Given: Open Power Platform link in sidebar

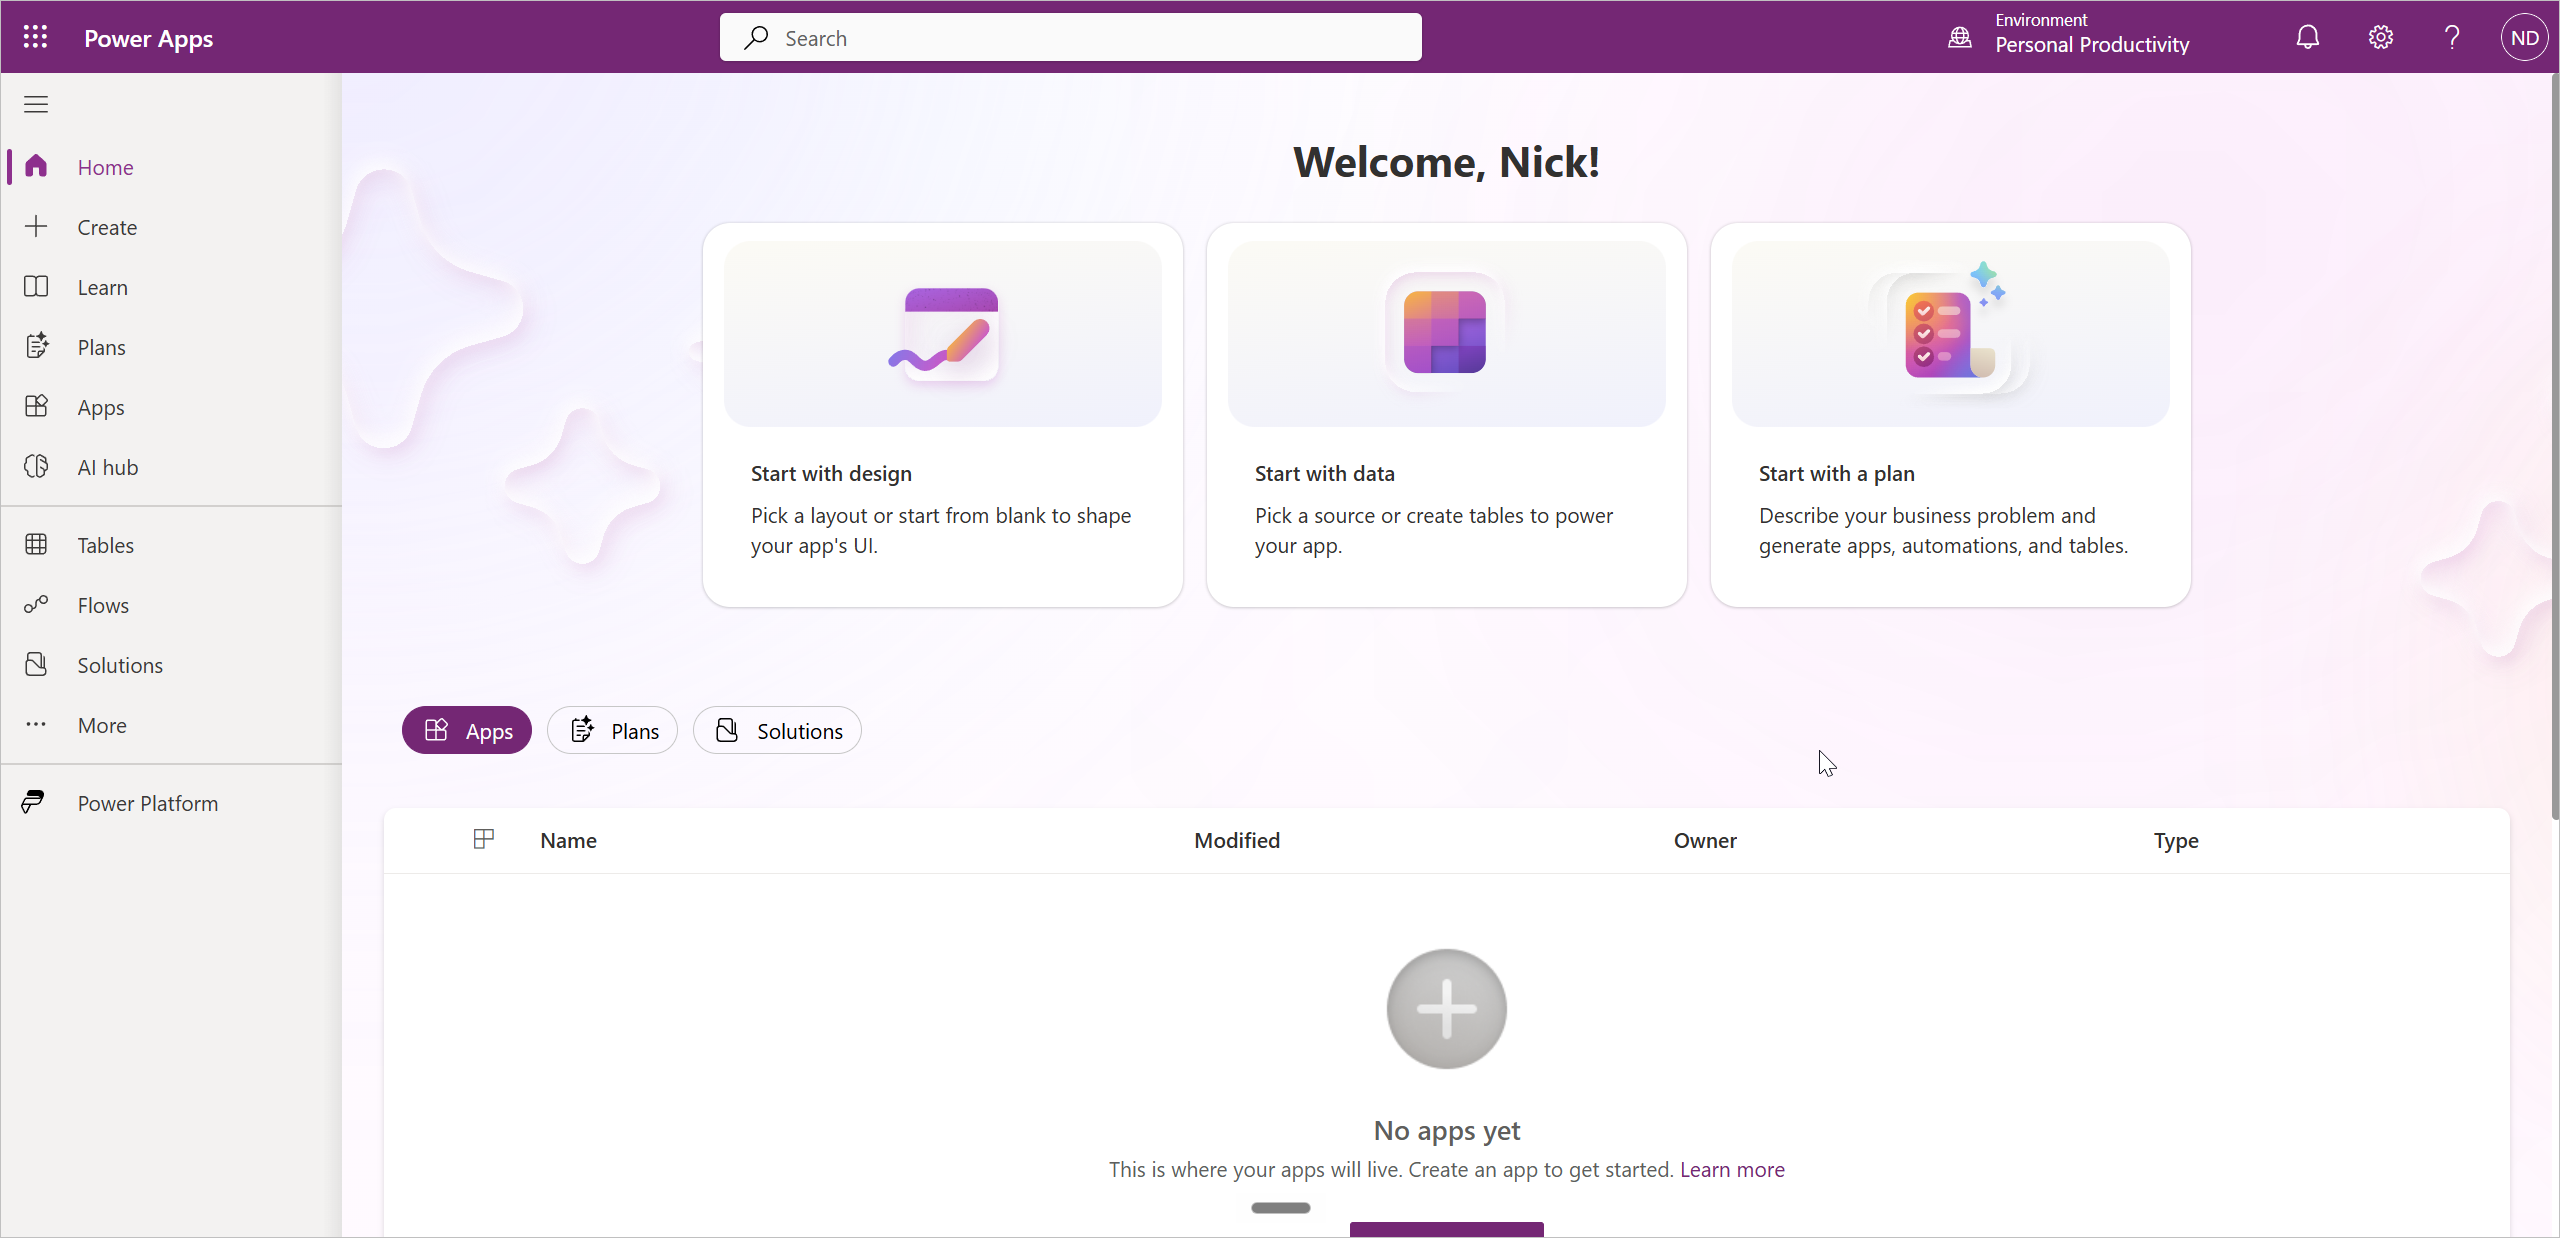Looking at the screenshot, I should coord(171,803).
